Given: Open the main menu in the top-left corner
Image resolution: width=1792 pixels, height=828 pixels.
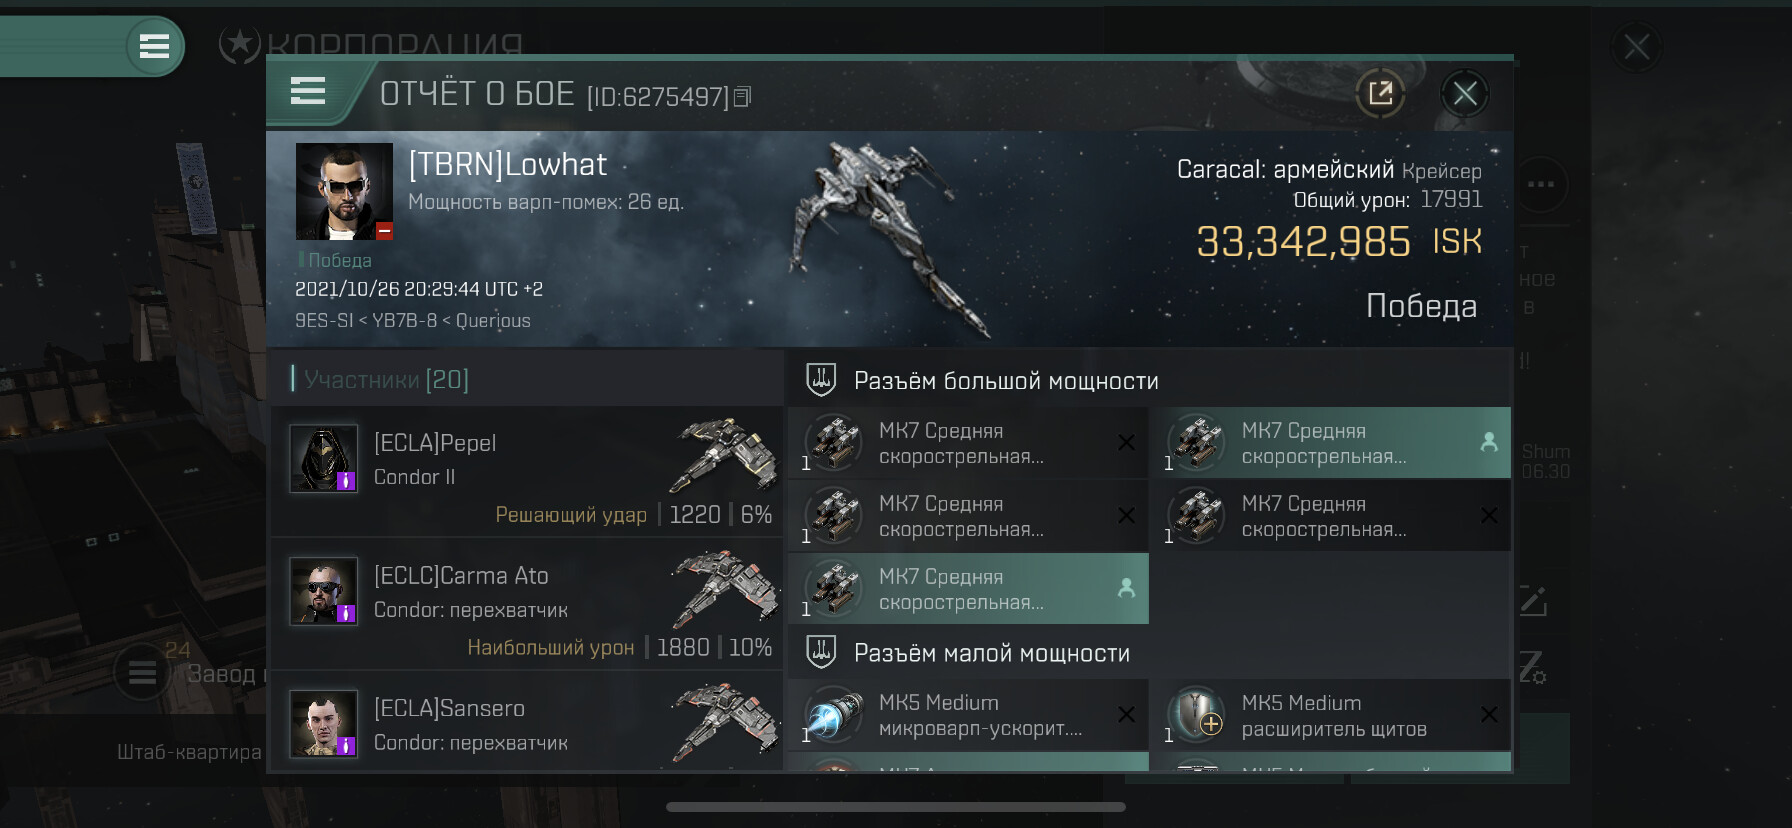Looking at the screenshot, I should [154, 46].
